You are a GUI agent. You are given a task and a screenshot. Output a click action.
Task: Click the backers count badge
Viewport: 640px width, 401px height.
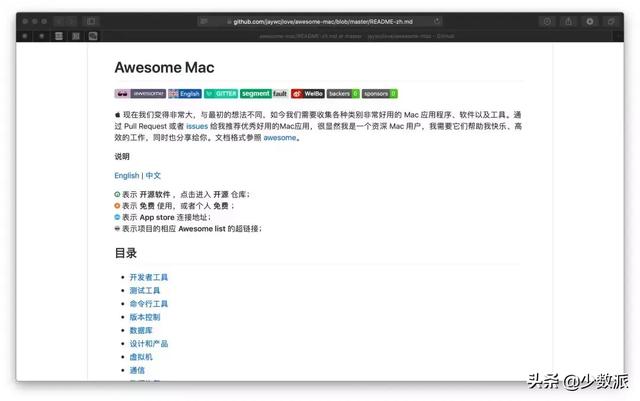pos(343,94)
